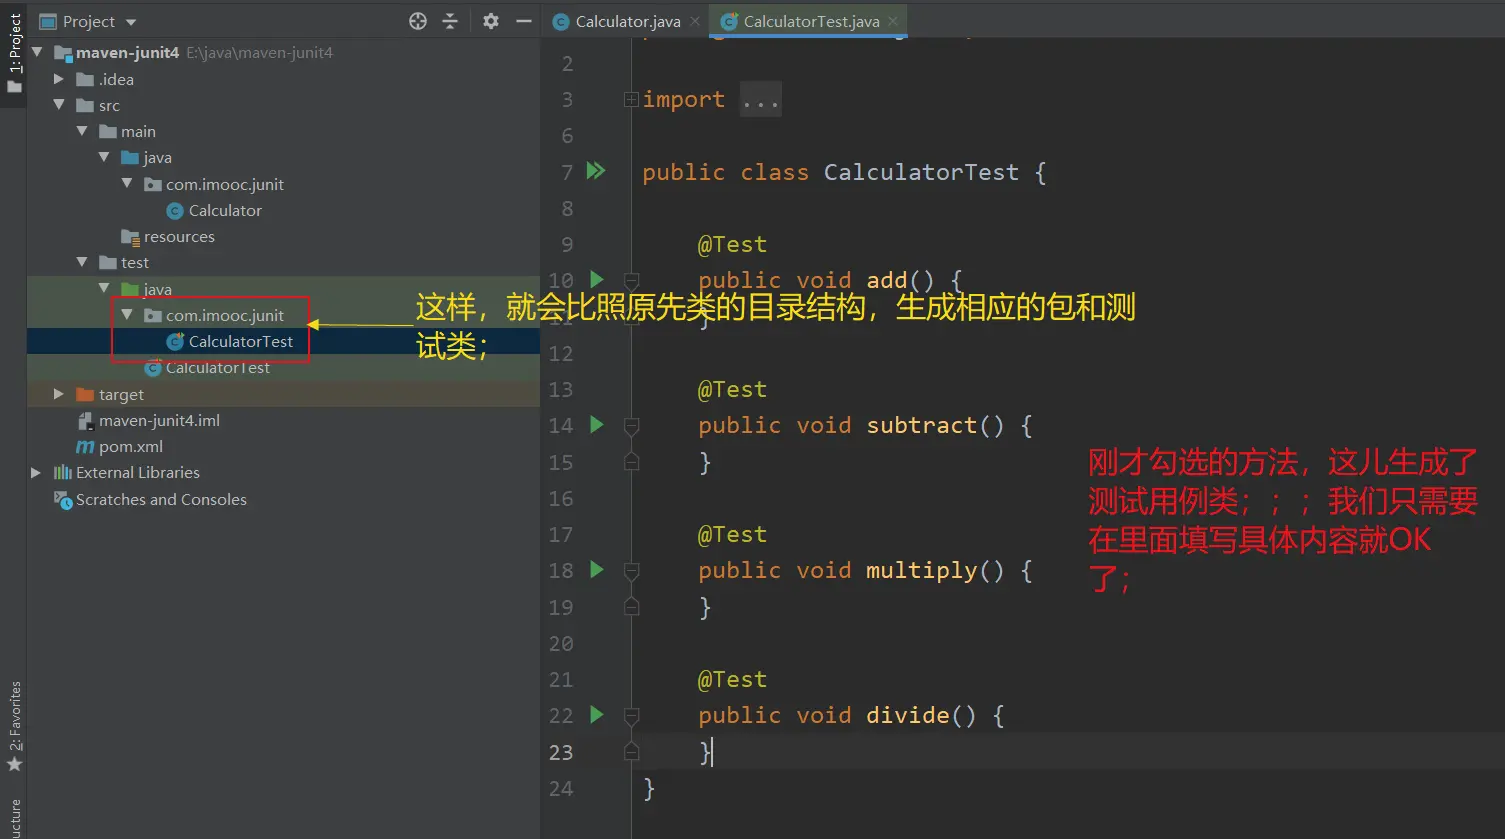Collapse the java folder arrow under test
Image resolution: width=1505 pixels, height=839 pixels.
104,289
